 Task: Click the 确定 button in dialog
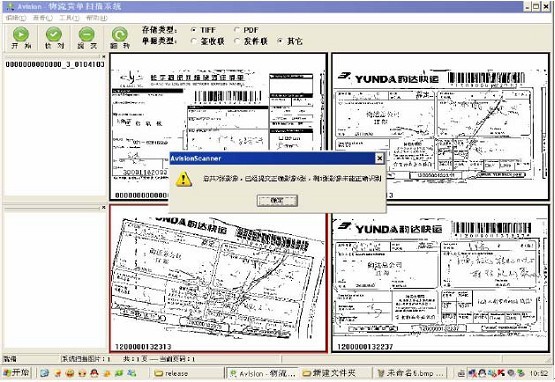(x=277, y=201)
